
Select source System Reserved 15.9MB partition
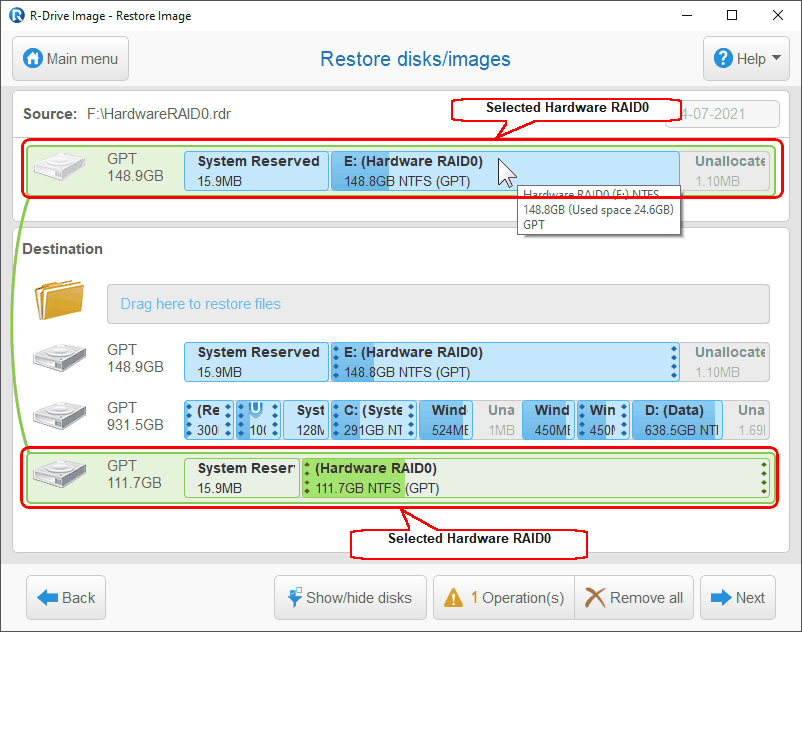(256, 171)
